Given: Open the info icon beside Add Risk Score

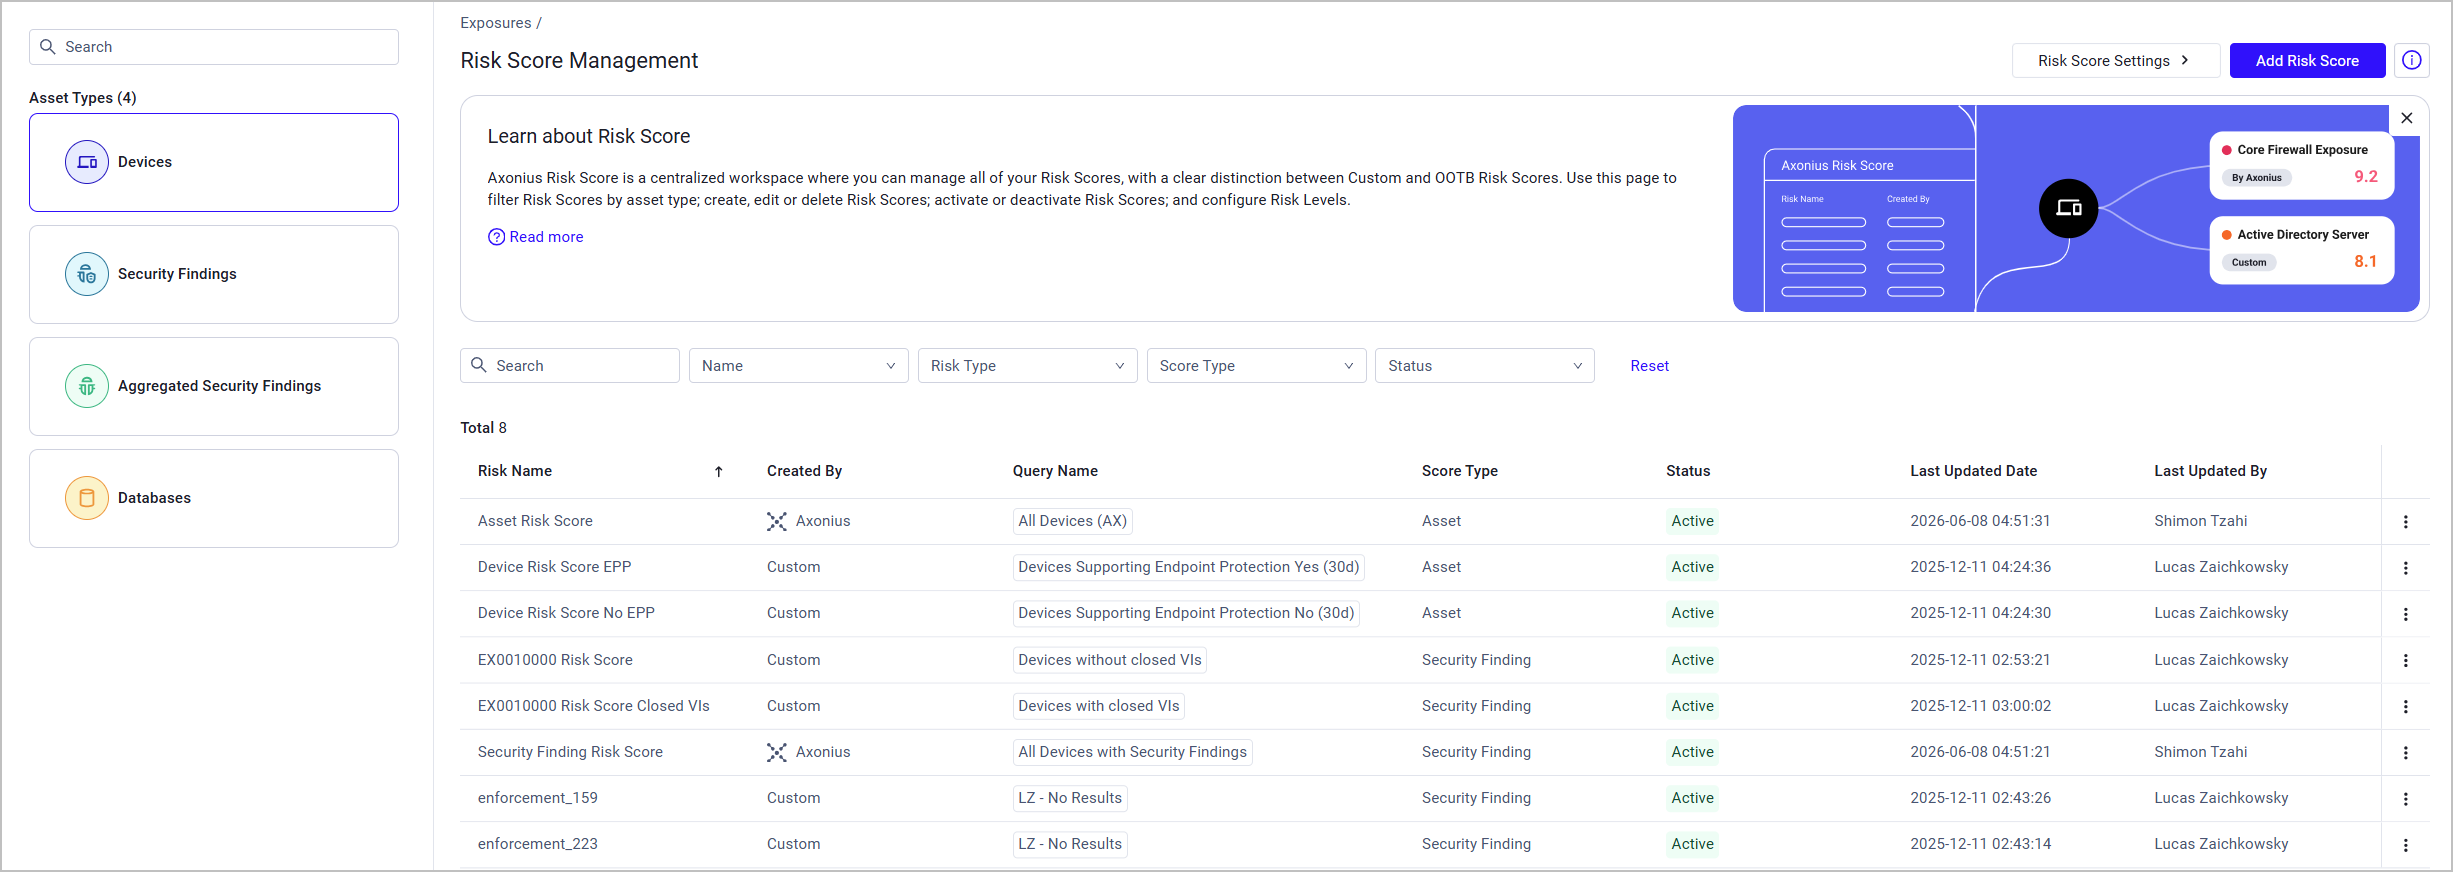Looking at the screenshot, I should [2412, 60].
